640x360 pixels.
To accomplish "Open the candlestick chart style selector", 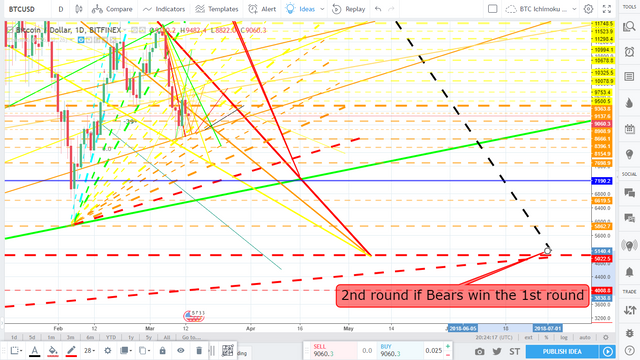I will point(78,9).
